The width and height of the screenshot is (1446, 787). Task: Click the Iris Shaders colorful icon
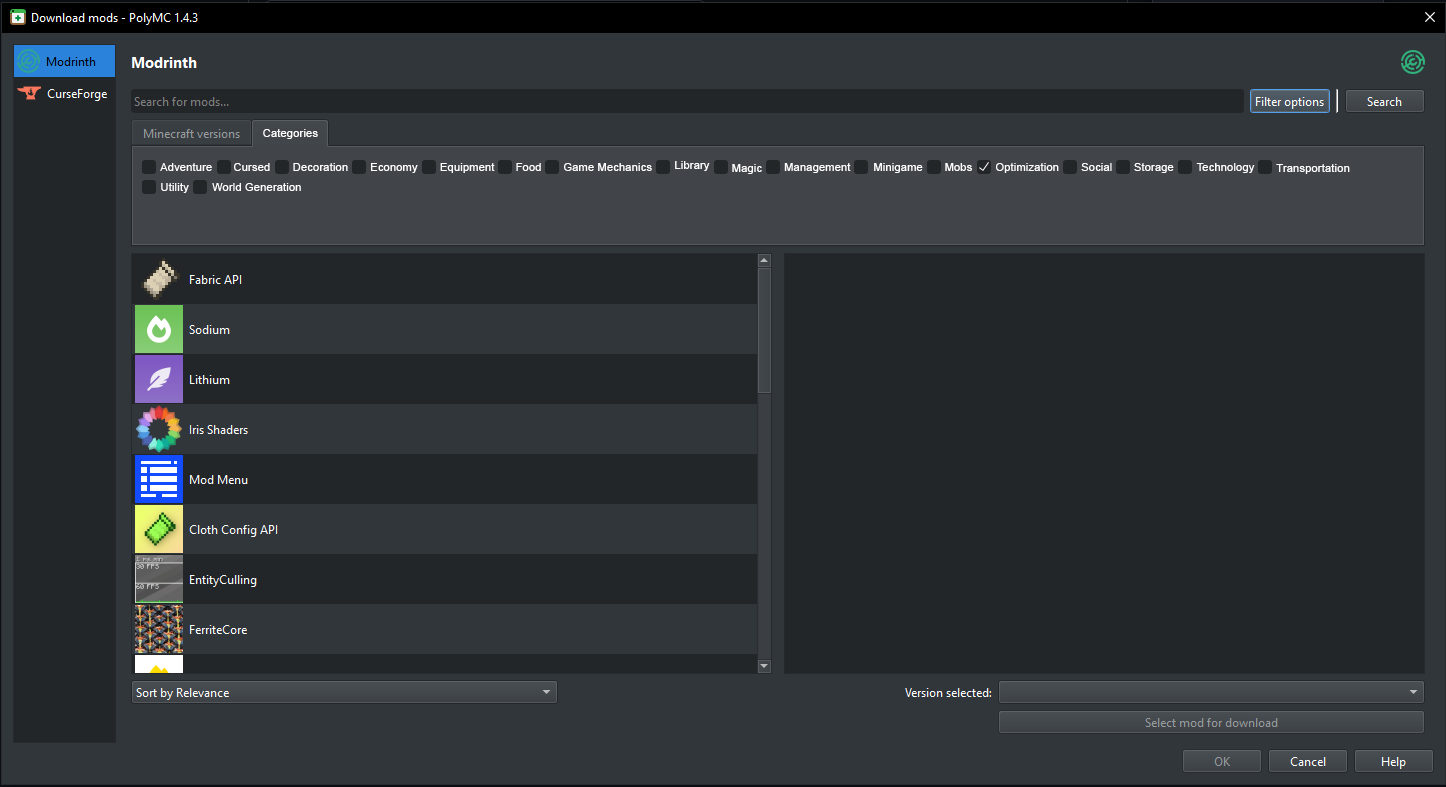coord(158,429)
